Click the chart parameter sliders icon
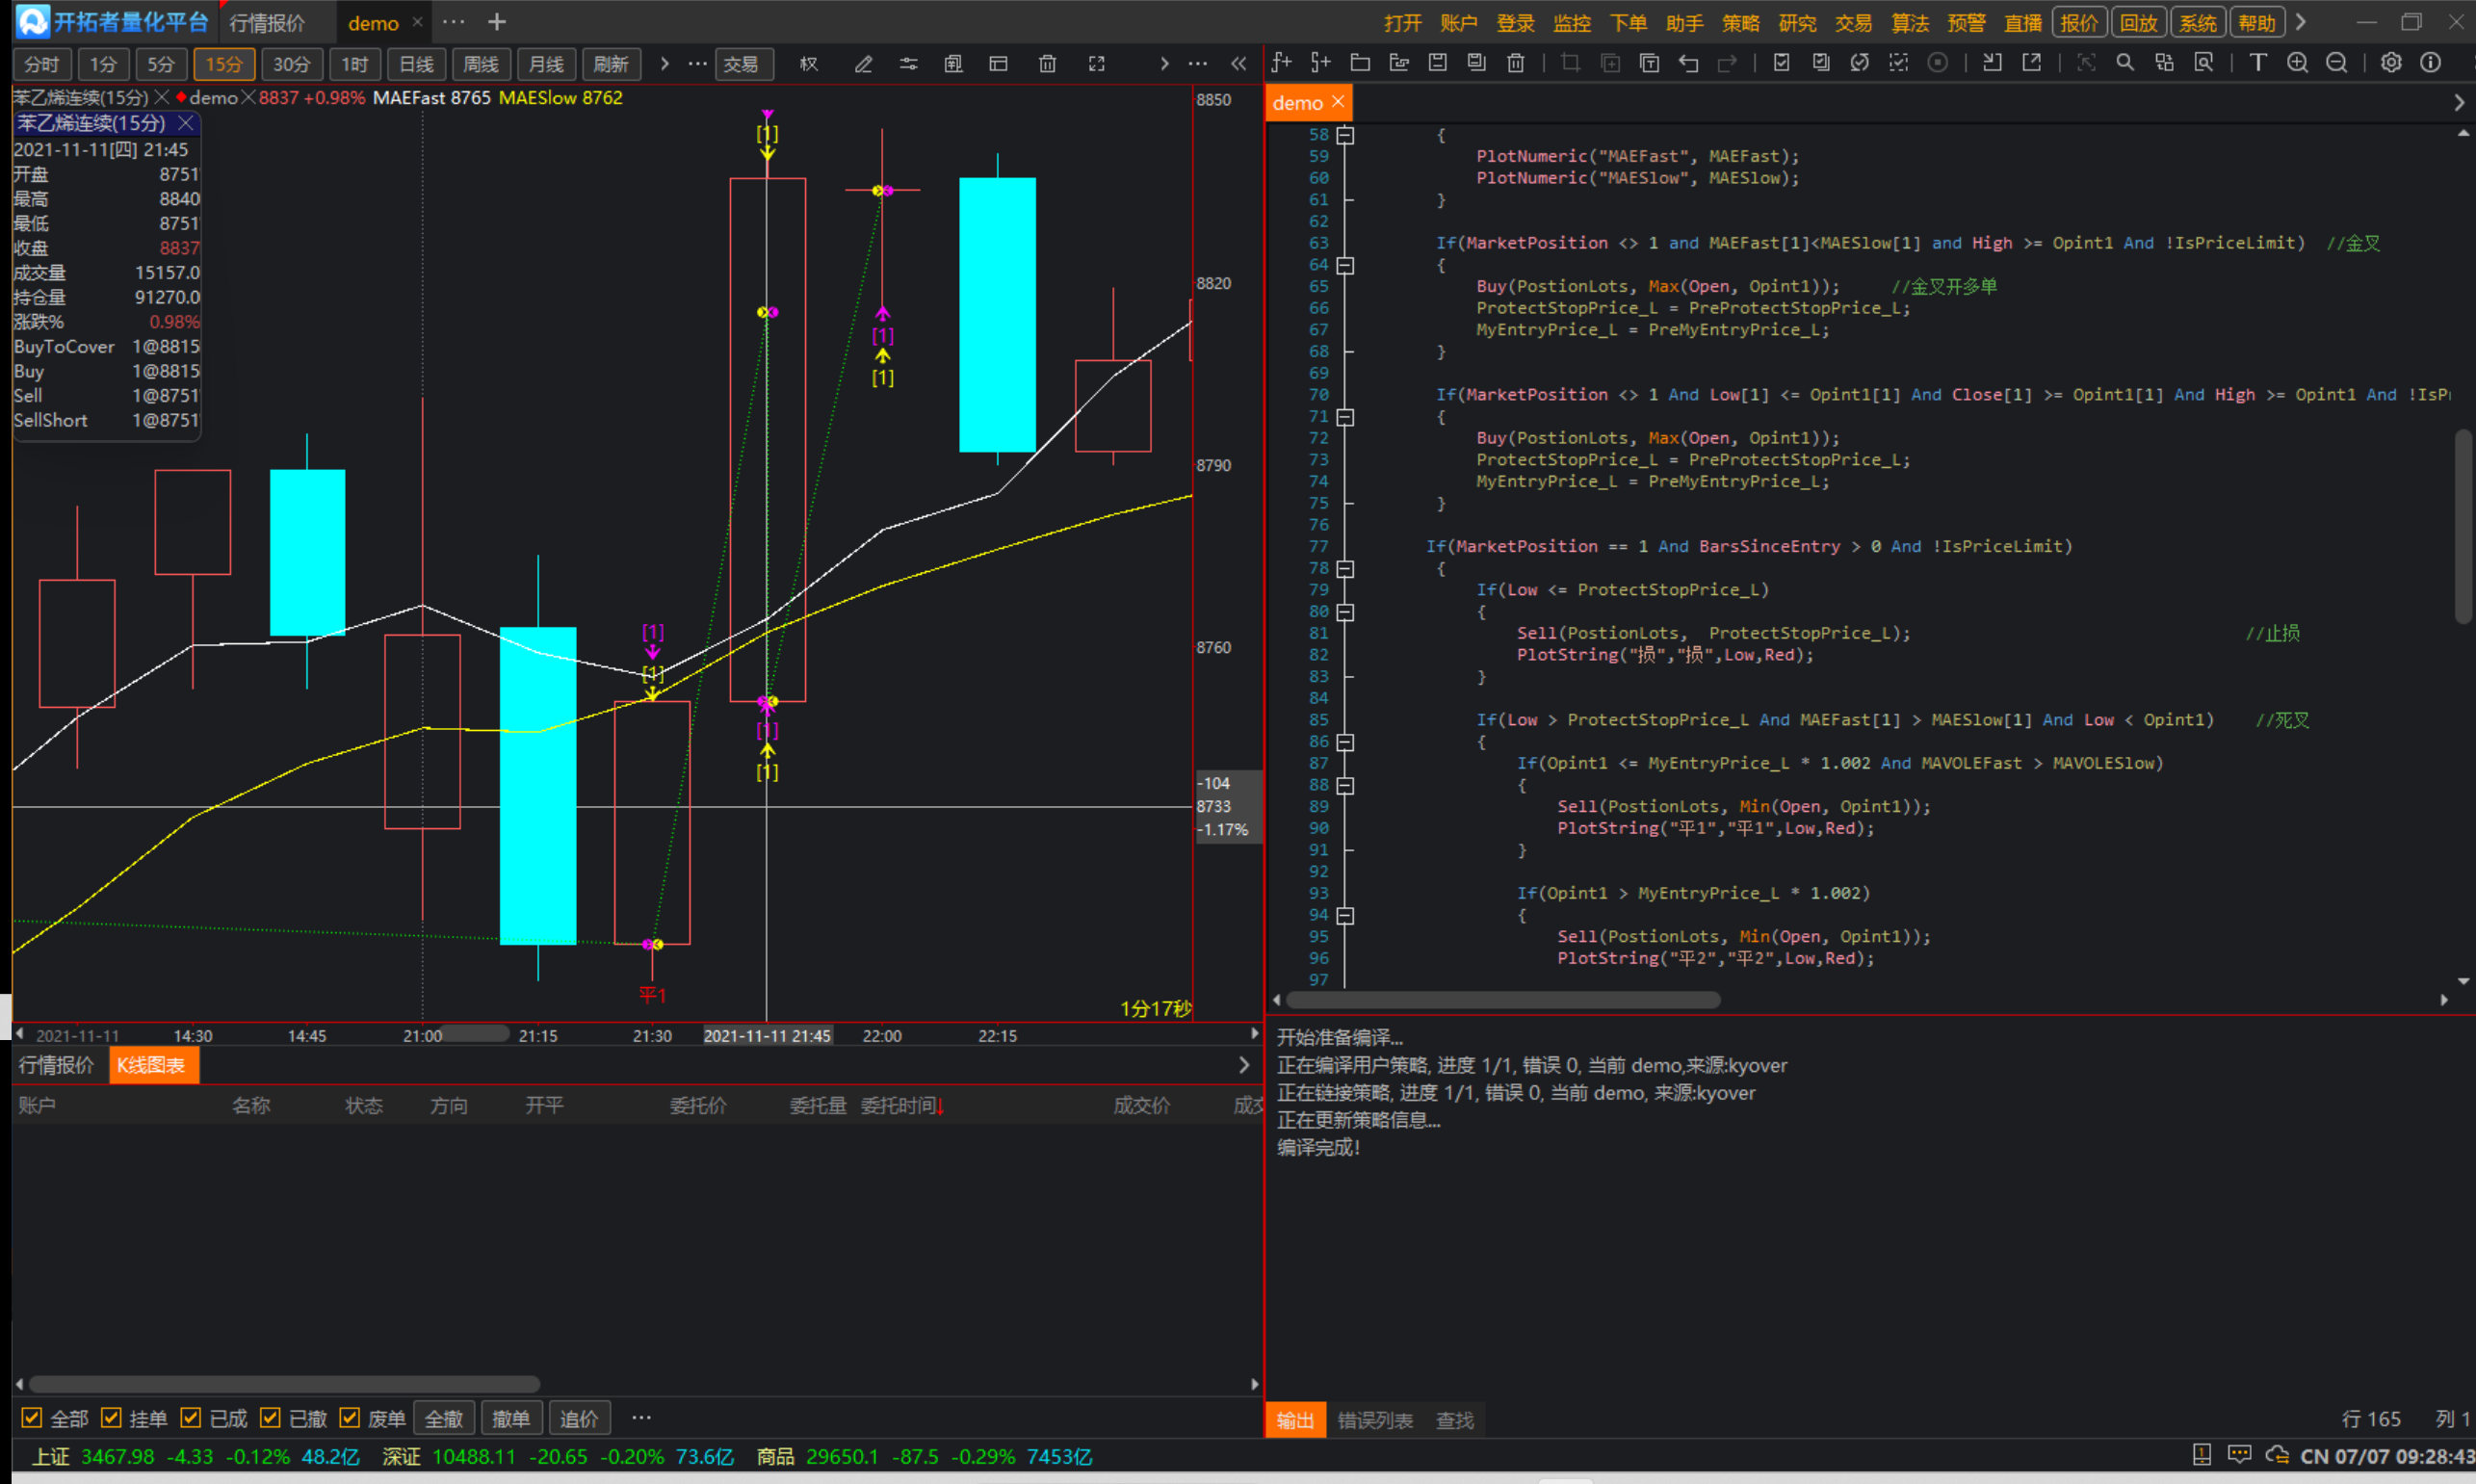 [x=908, y=64]
